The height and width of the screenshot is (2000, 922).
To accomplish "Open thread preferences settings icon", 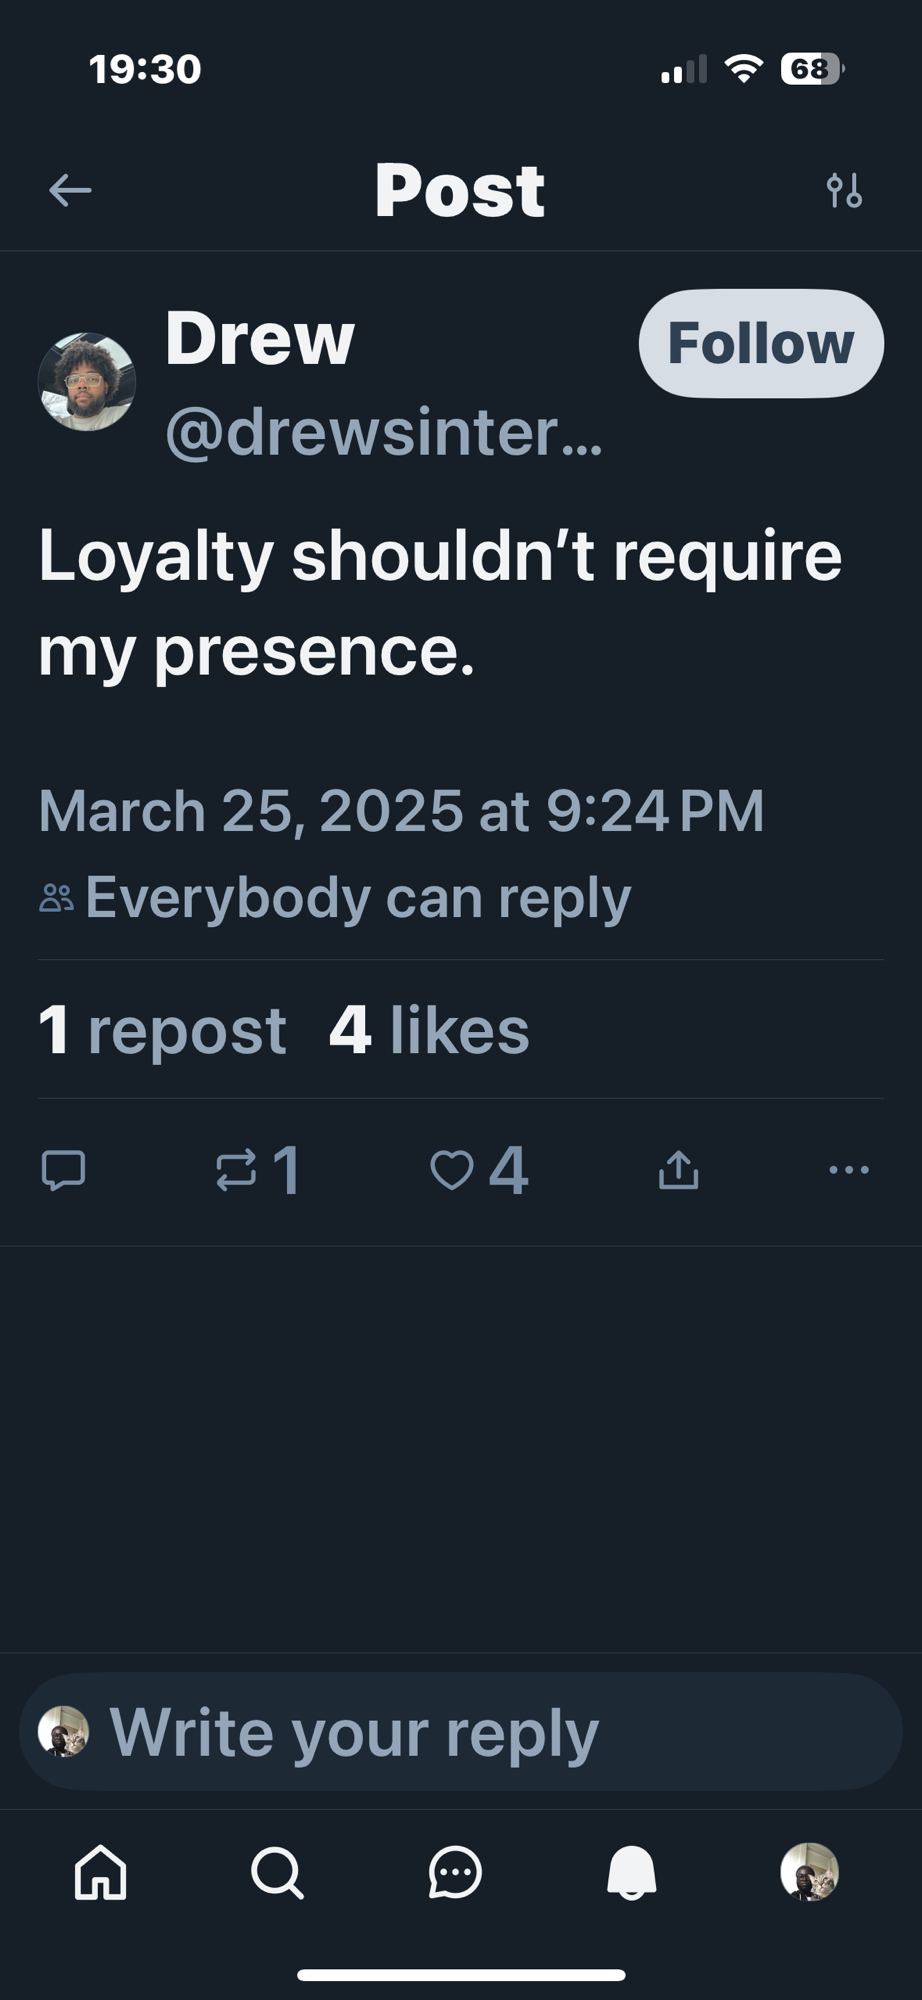I will tap(844, 190).
